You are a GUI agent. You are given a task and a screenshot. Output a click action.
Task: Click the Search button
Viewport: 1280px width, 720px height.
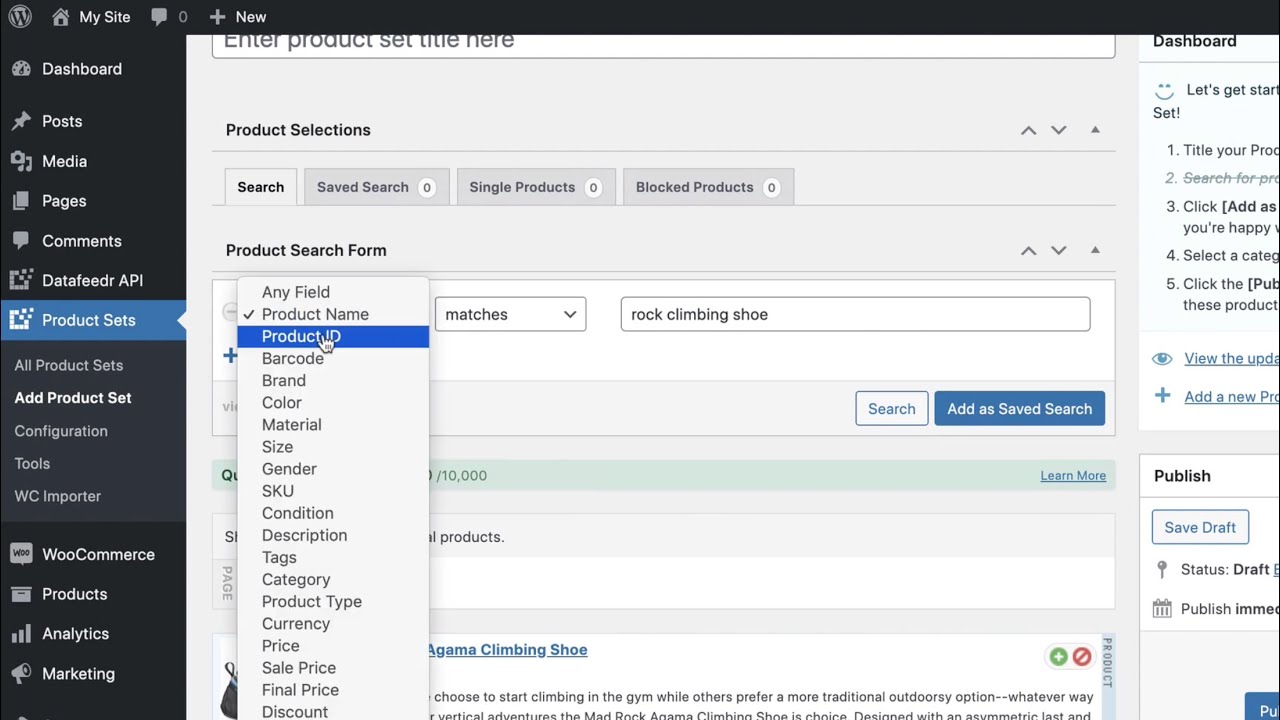point(891,408)
